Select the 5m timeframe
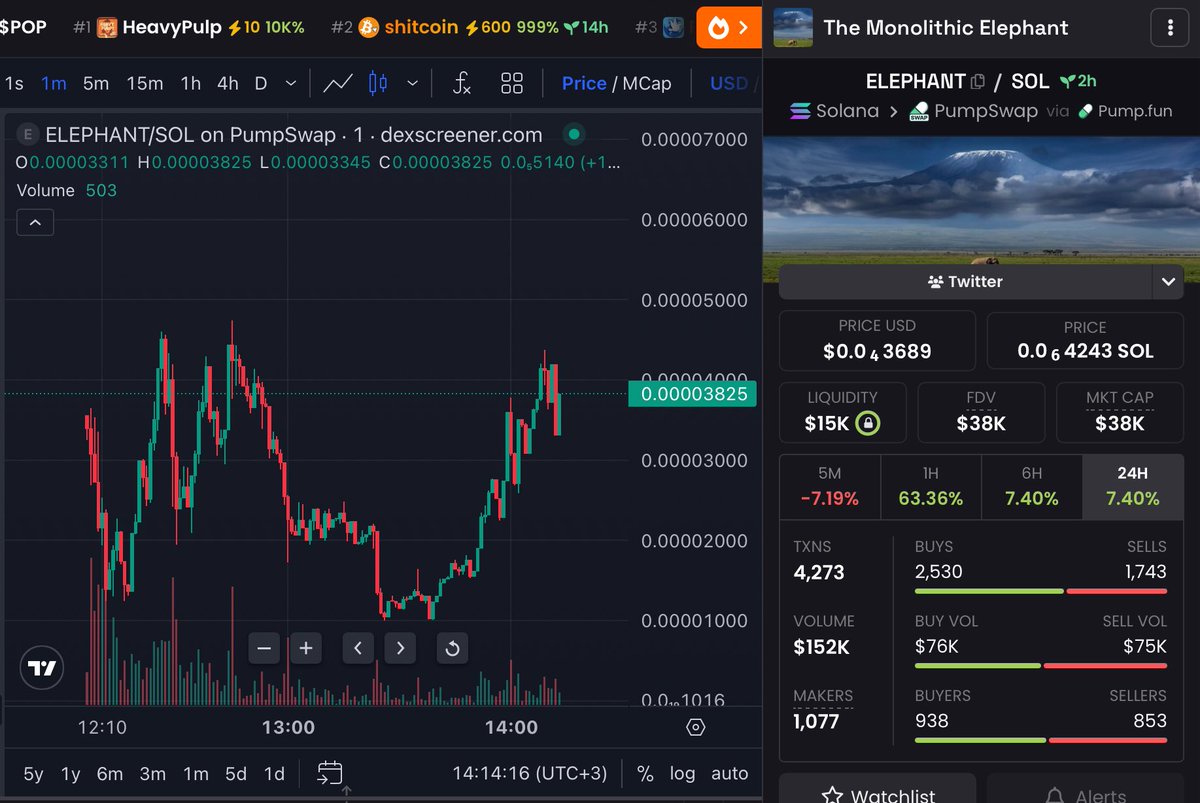The height and width of the screenshot is (803, 1200). click(96, 83)
